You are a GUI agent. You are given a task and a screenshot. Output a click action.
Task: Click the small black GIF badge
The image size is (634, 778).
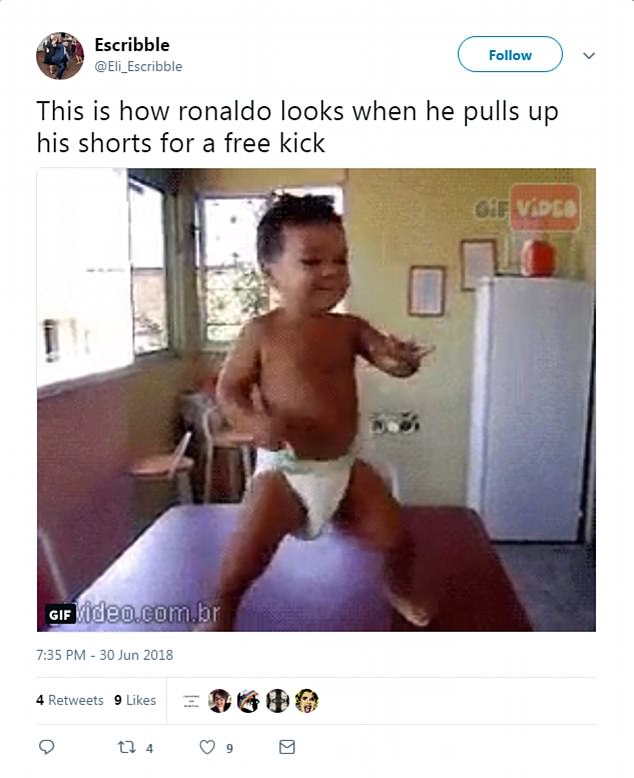(x=60, y=615)
